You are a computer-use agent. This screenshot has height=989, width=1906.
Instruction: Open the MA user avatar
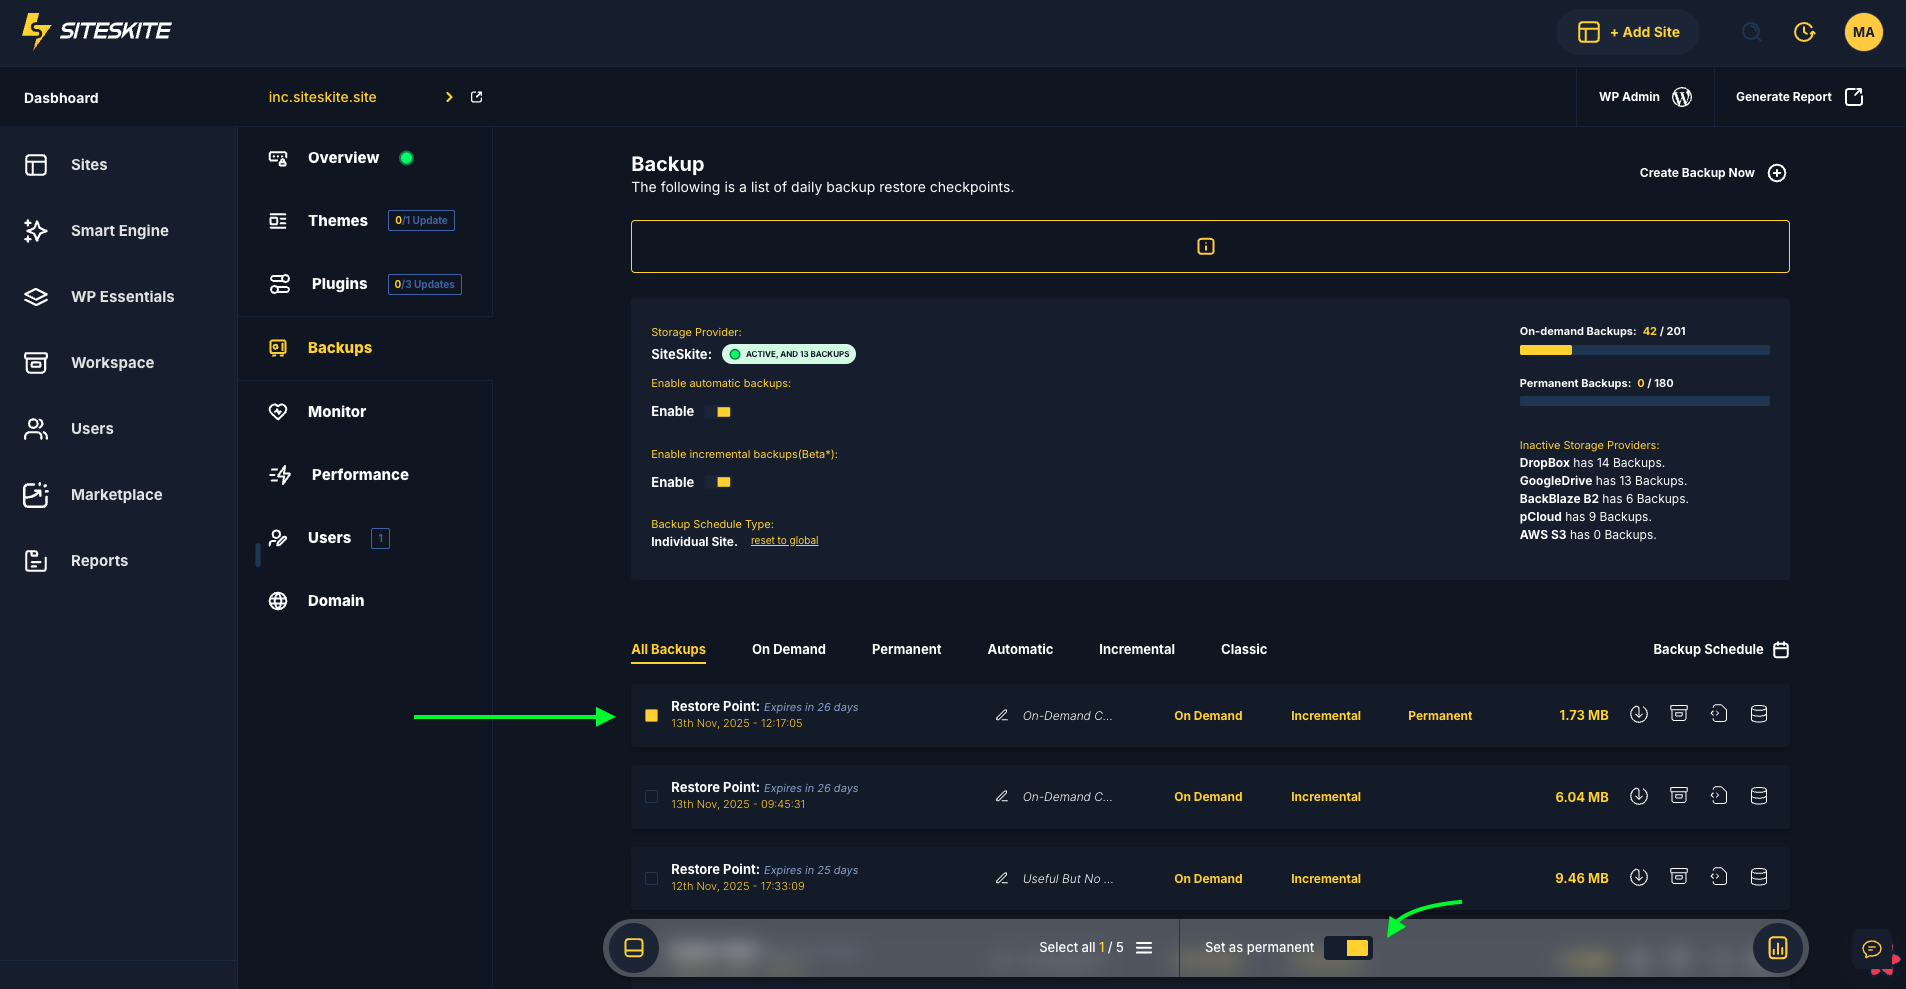click(x=1863, y=32)
